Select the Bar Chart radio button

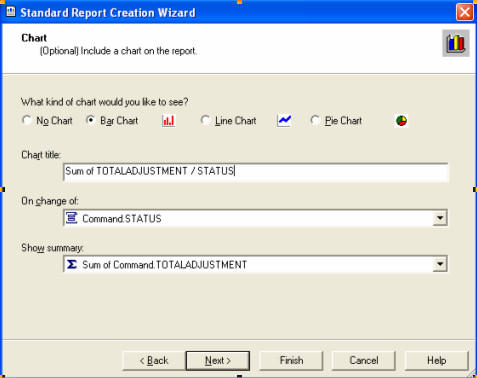tap(91, 120)
